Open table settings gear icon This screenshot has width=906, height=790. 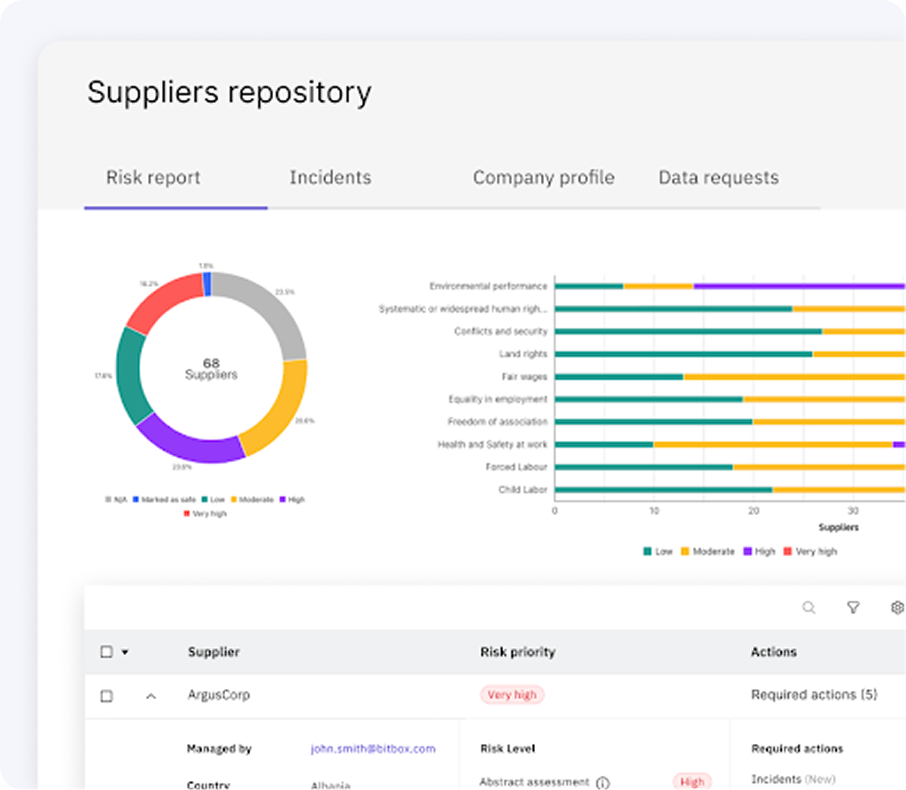pyautogui.click(x=897, y=607)
